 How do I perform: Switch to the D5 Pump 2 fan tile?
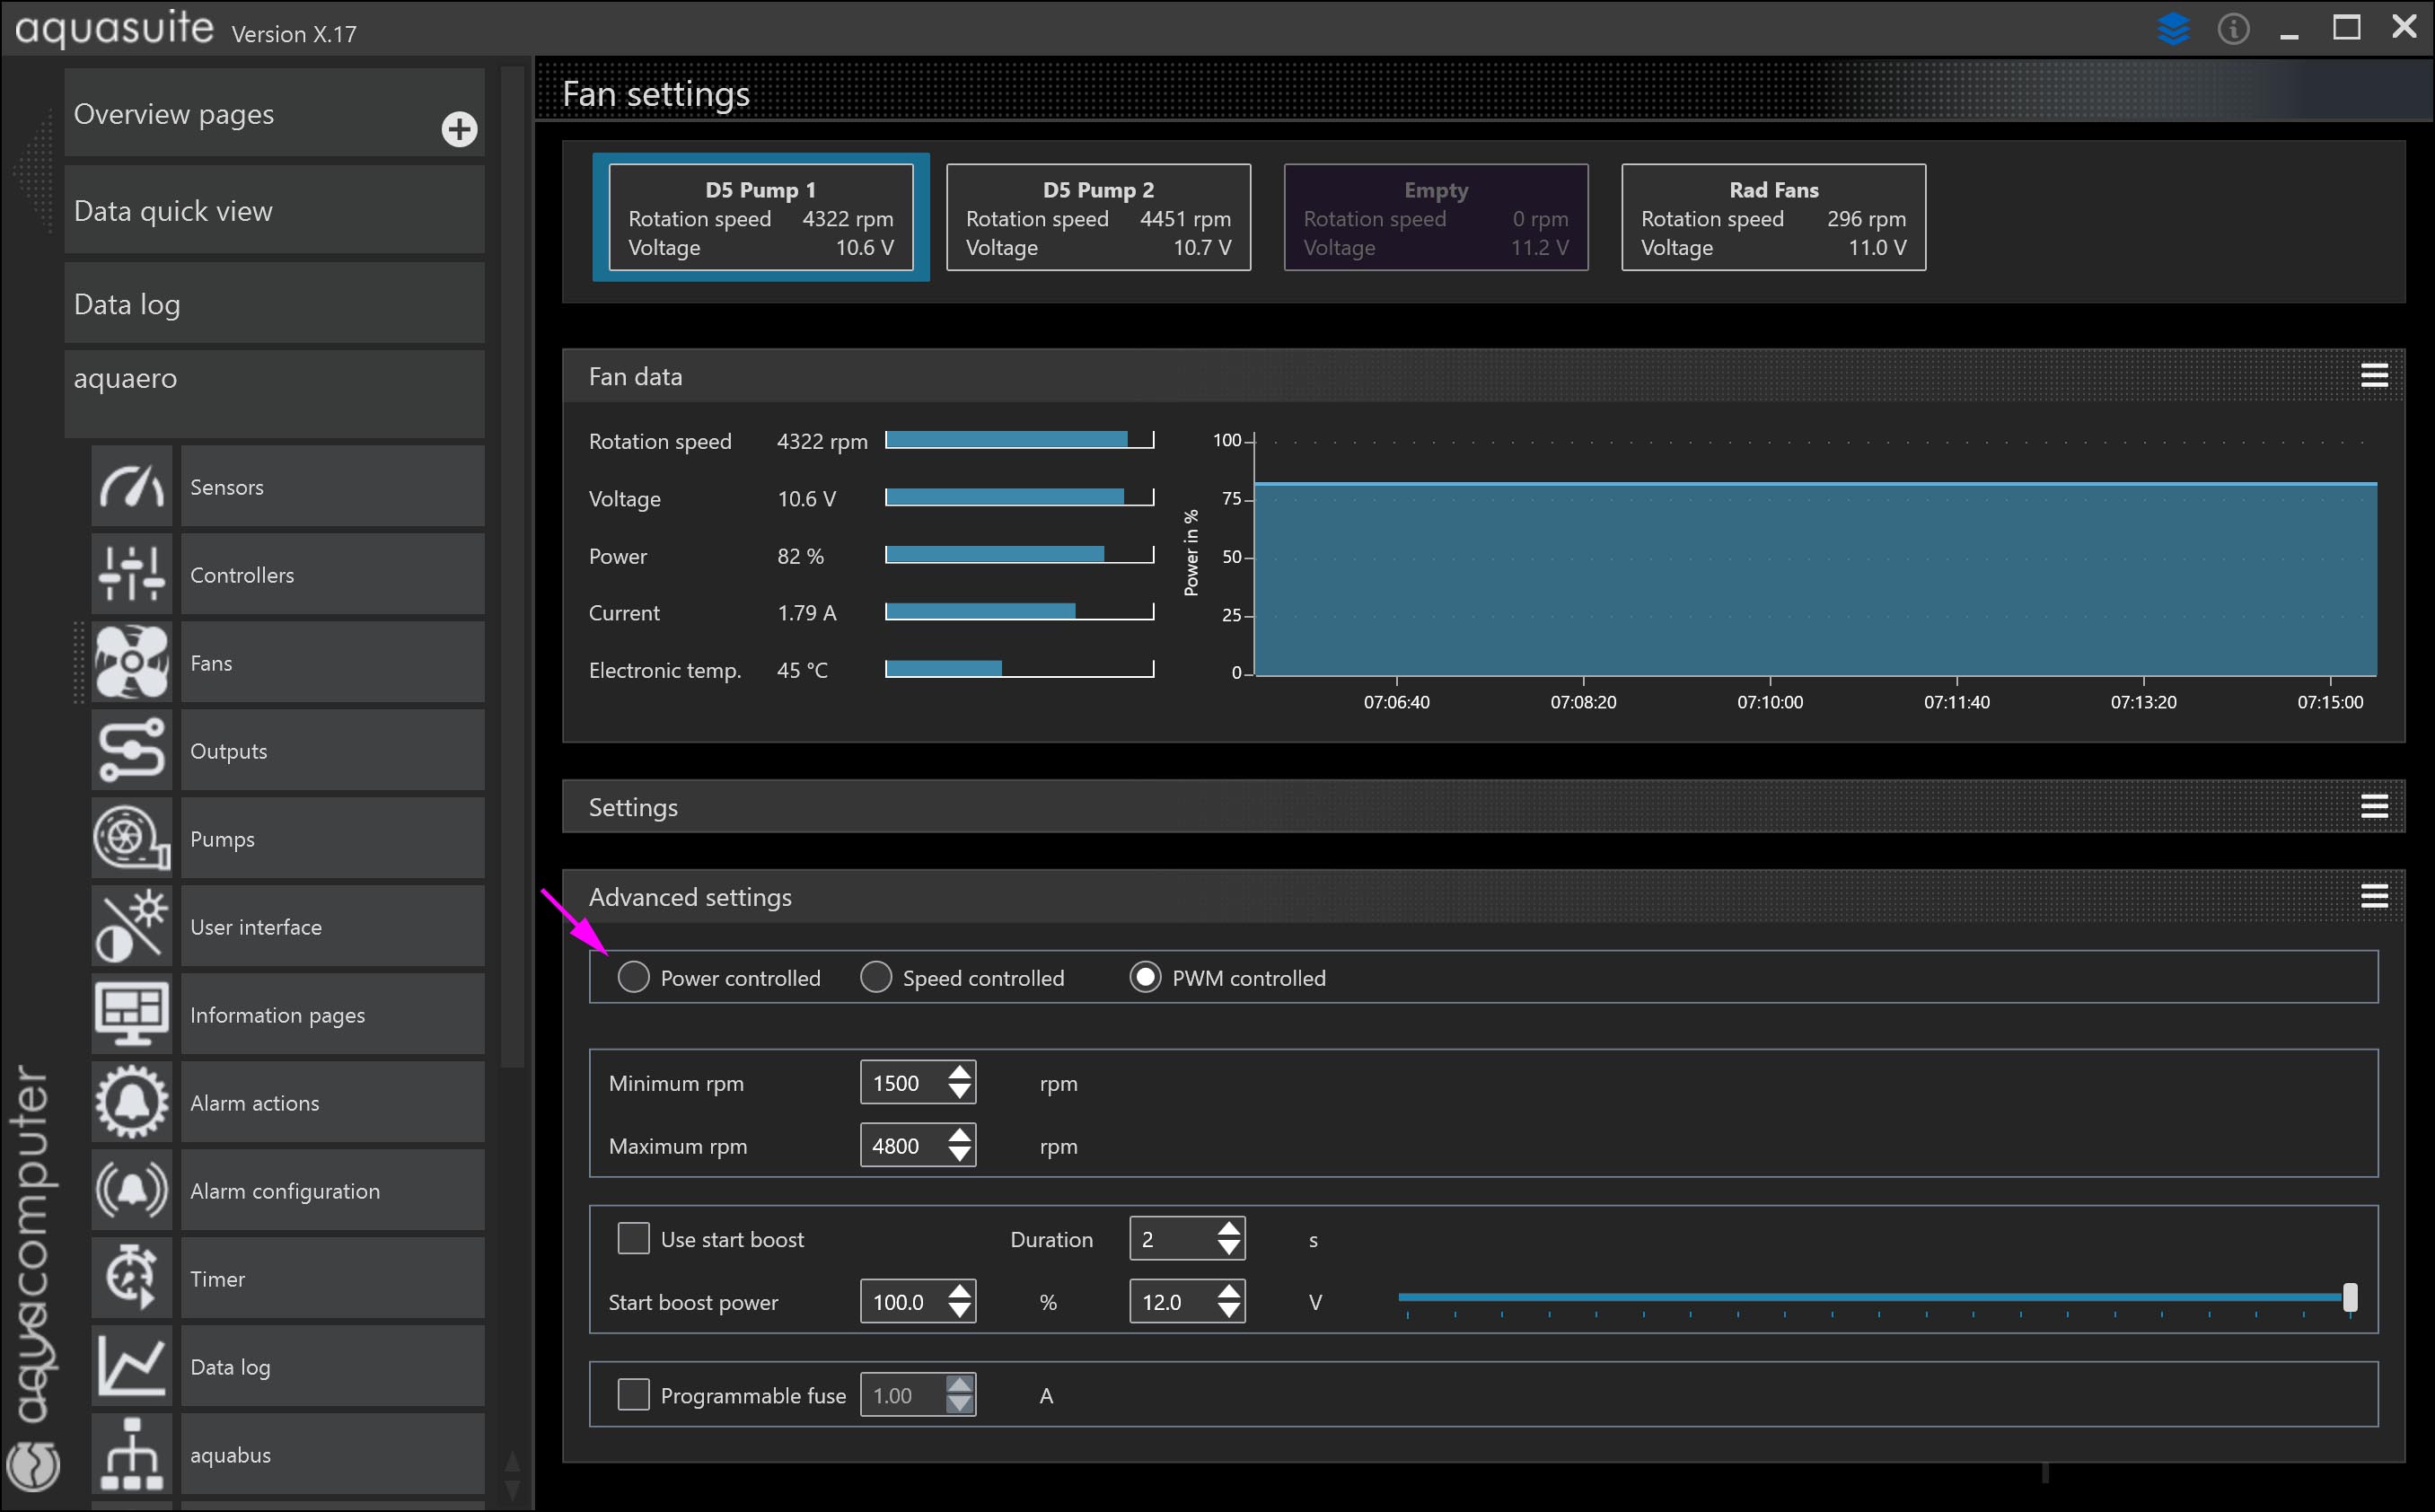pyautogui.click(x=1098, y=217)
